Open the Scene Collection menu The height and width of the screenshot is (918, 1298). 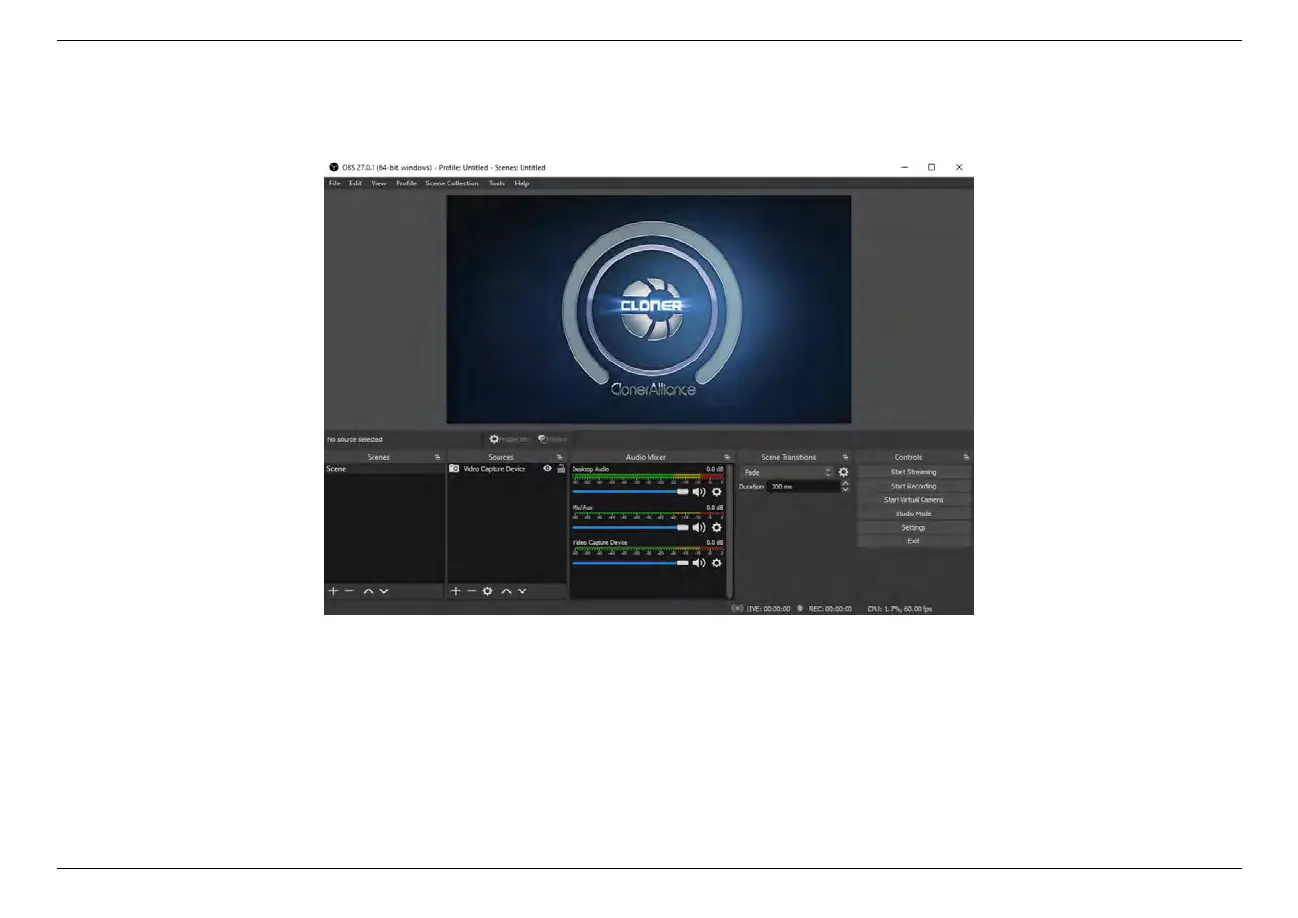click(452, 184)
